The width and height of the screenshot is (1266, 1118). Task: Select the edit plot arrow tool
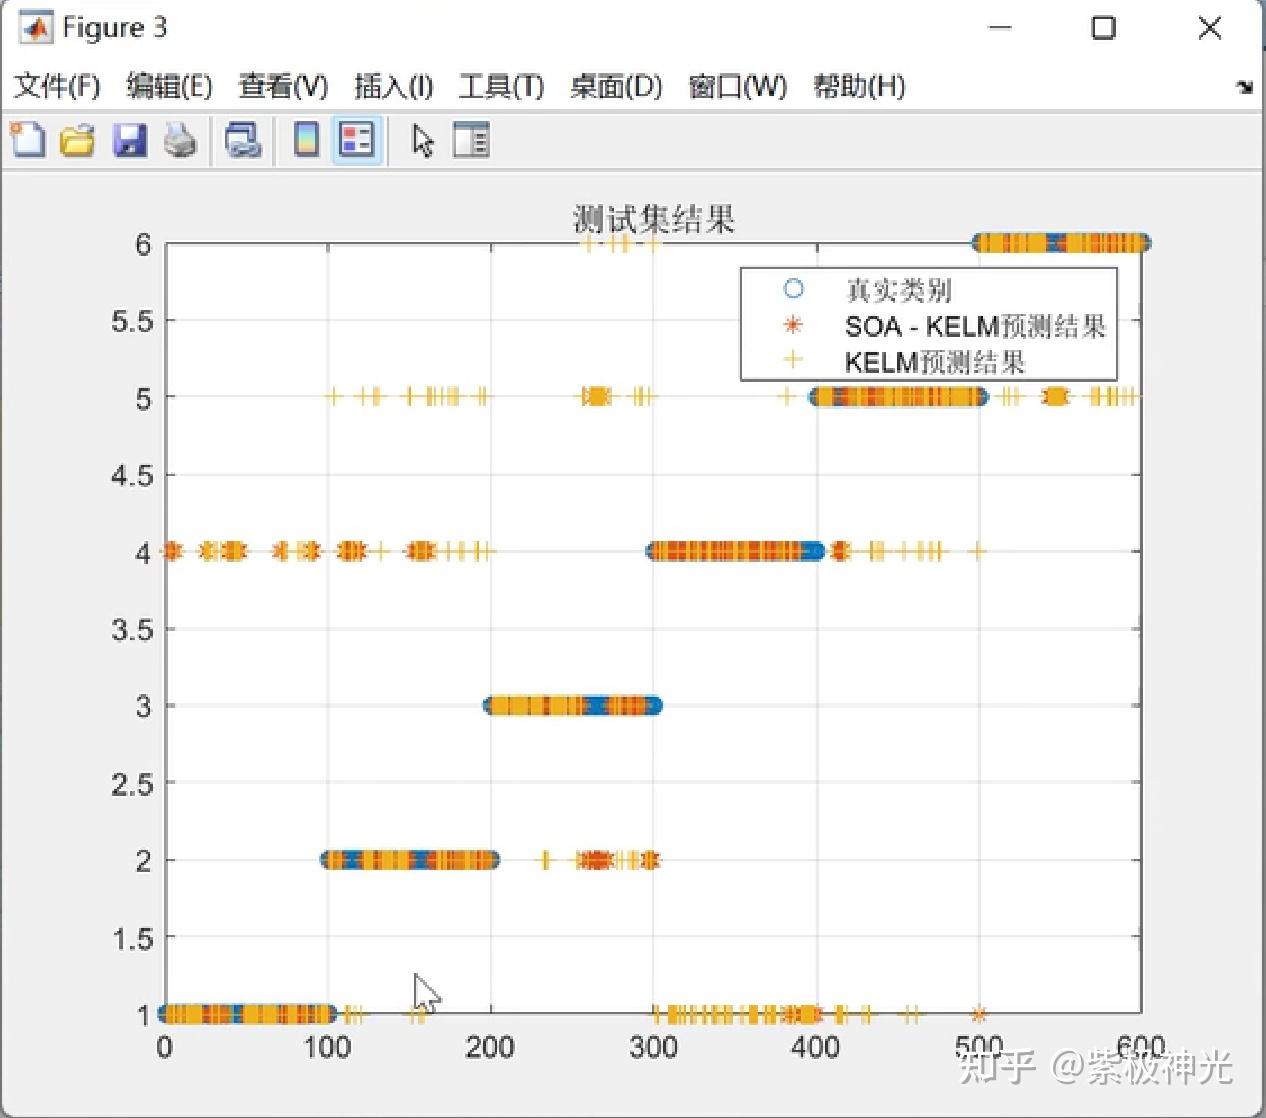[x=421, y=140]
